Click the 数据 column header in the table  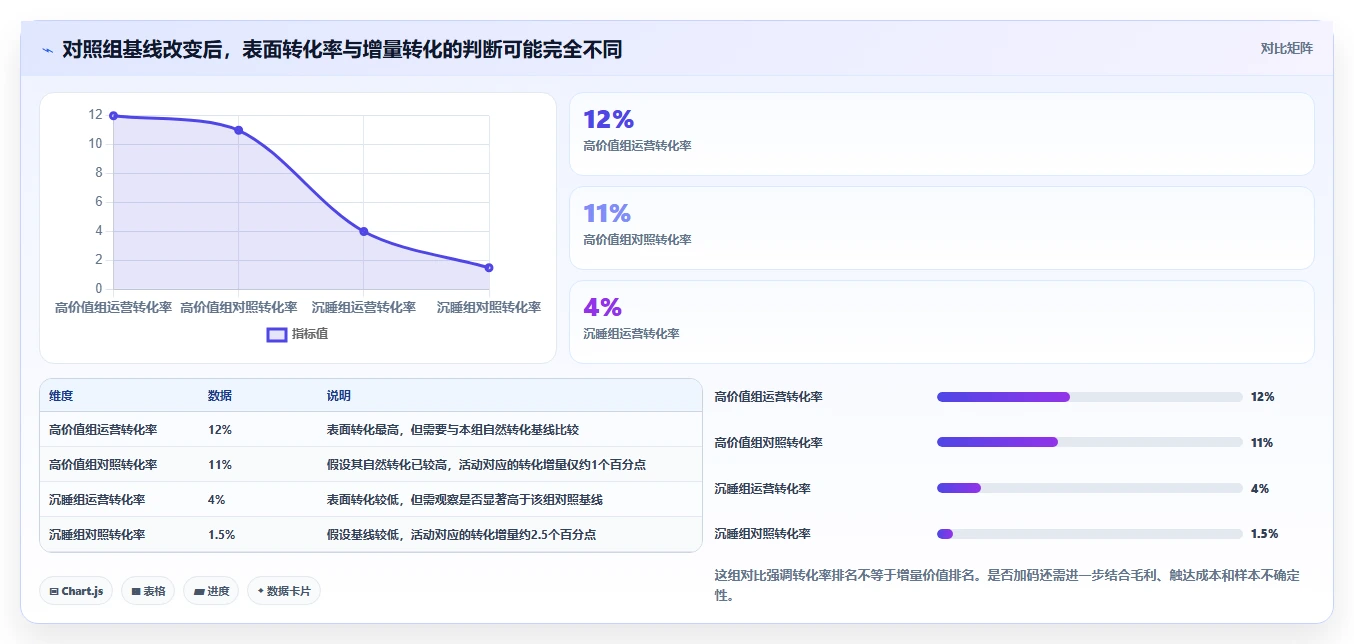pyautogui.click(x=220, y=396)
